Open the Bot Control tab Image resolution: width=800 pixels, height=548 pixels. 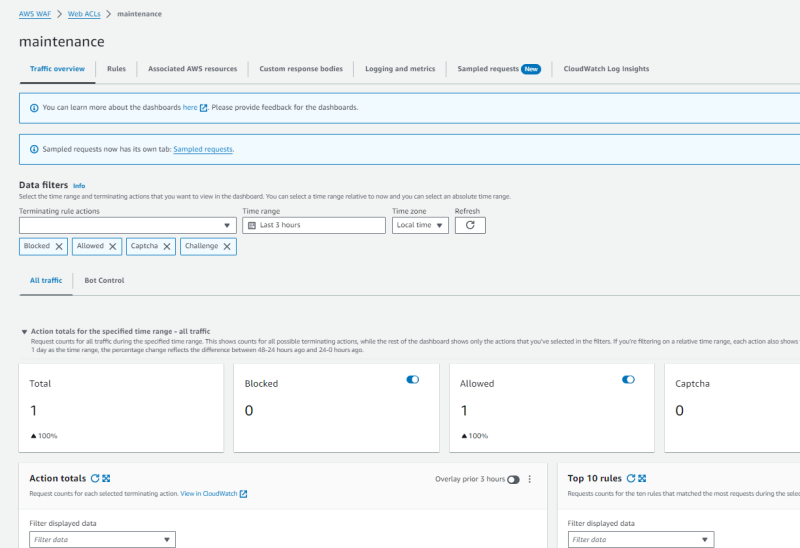[x=104, y=280]
